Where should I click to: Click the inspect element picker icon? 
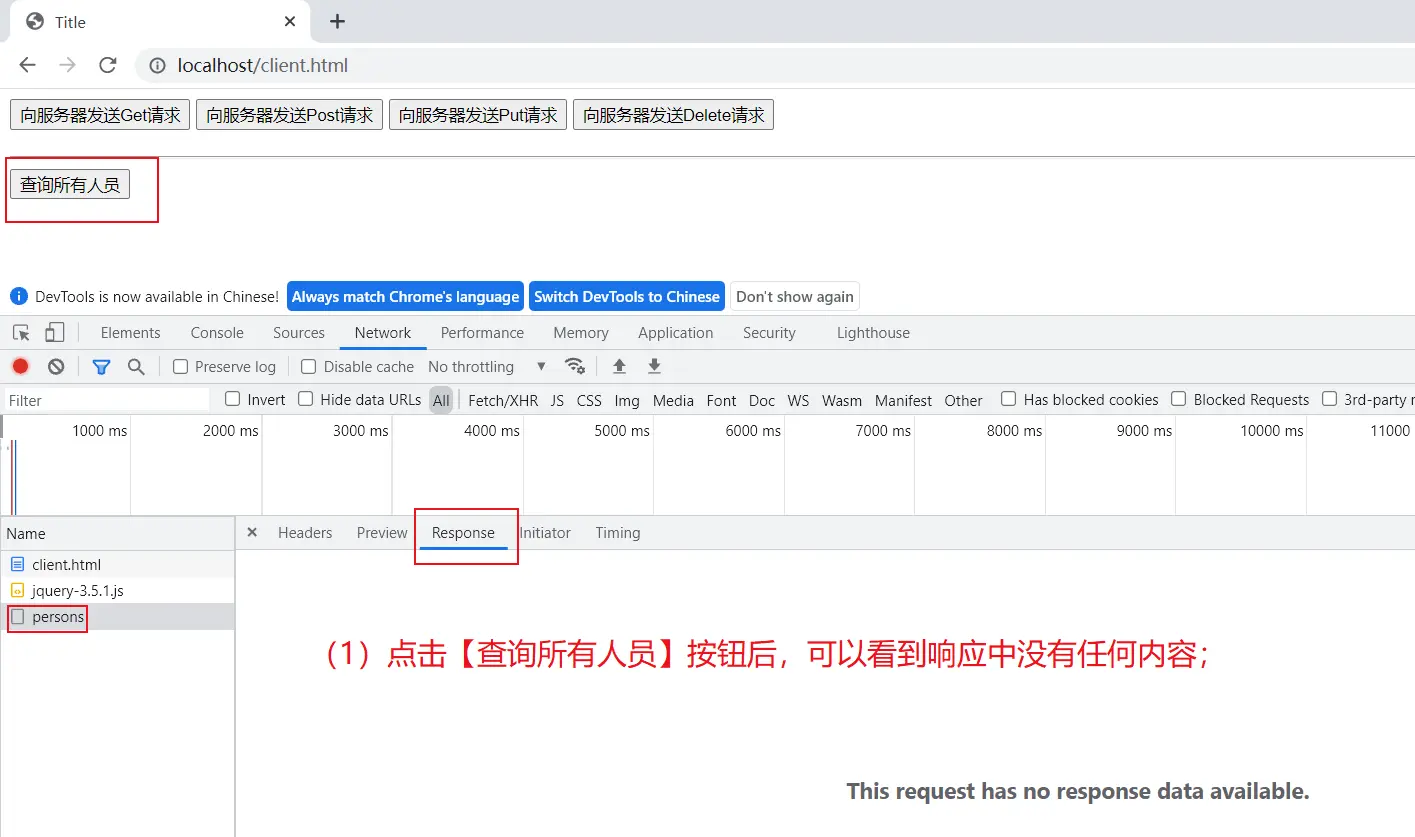[x=21, y=333]
